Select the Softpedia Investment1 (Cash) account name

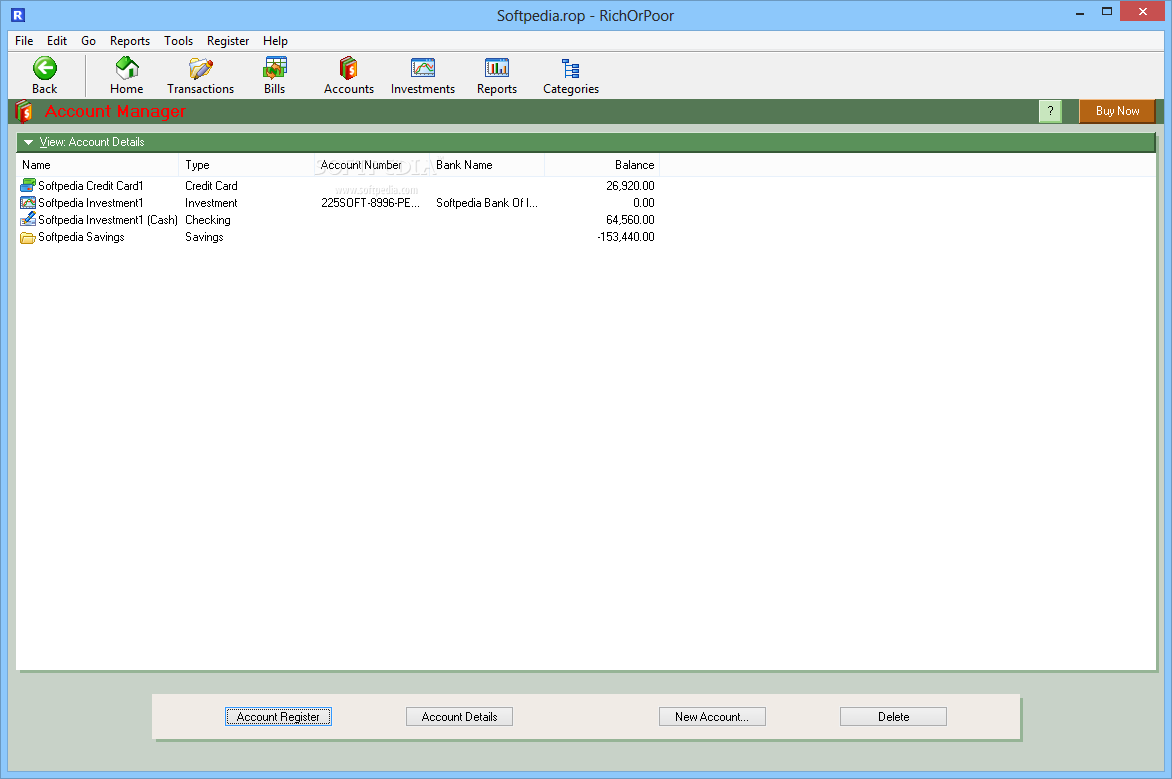108,220
